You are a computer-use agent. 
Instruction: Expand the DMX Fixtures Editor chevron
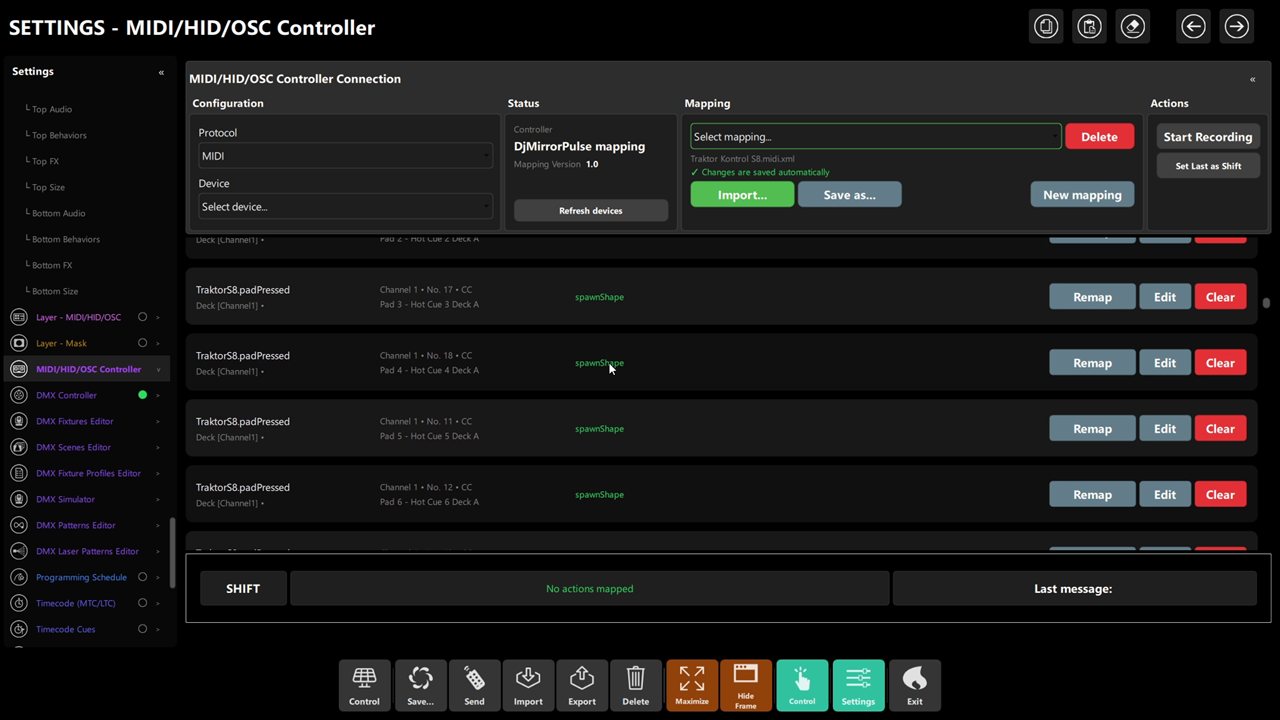point(157,421)
